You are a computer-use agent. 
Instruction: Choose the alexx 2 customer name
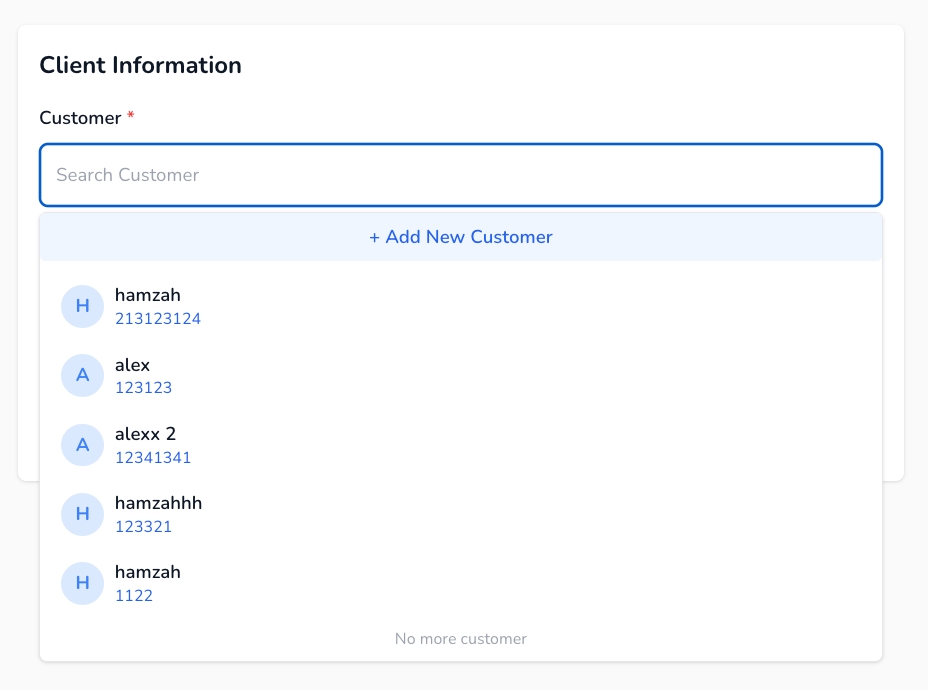145,434
